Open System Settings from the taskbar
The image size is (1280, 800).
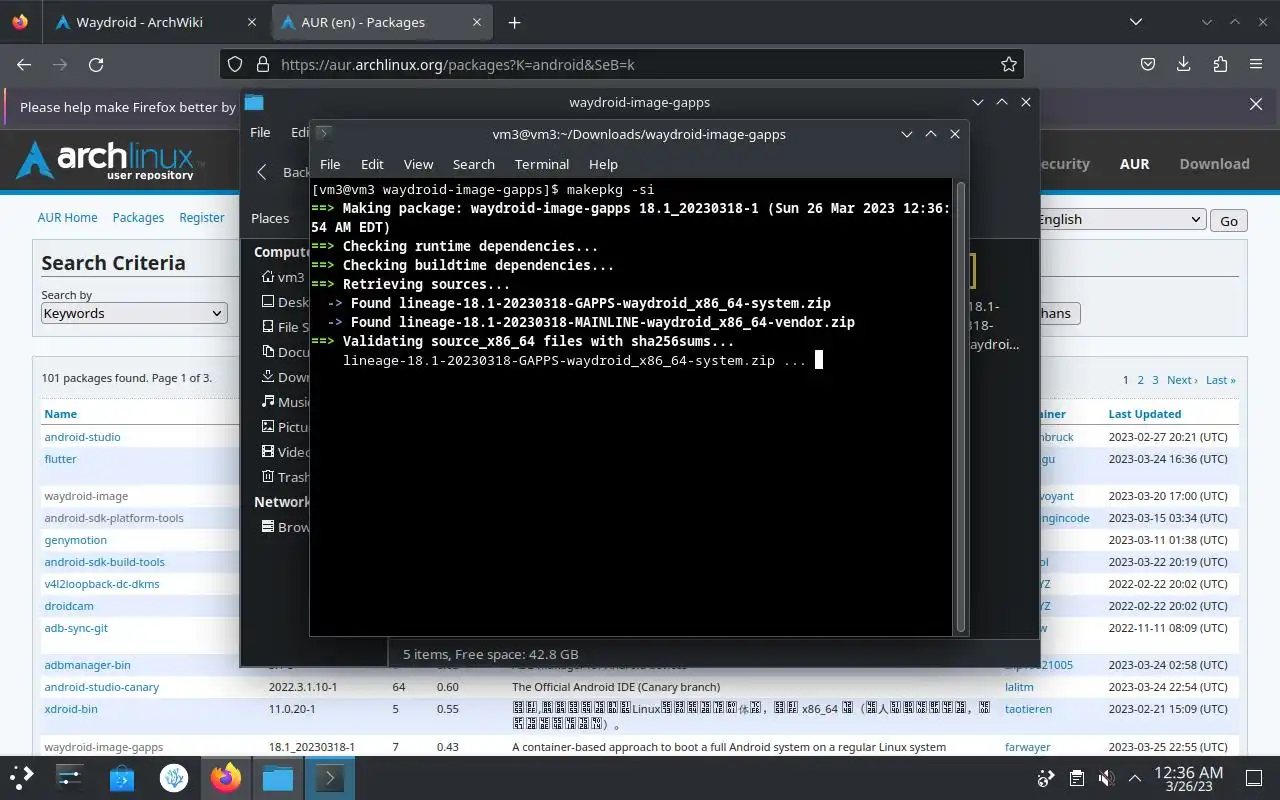[70, 777]
